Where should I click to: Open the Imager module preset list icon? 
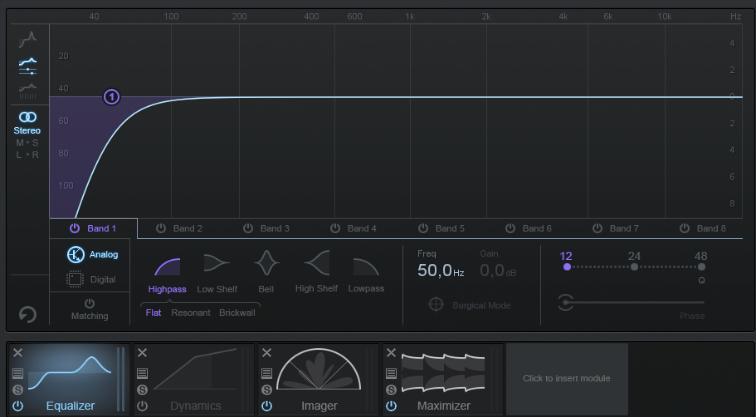267,373
